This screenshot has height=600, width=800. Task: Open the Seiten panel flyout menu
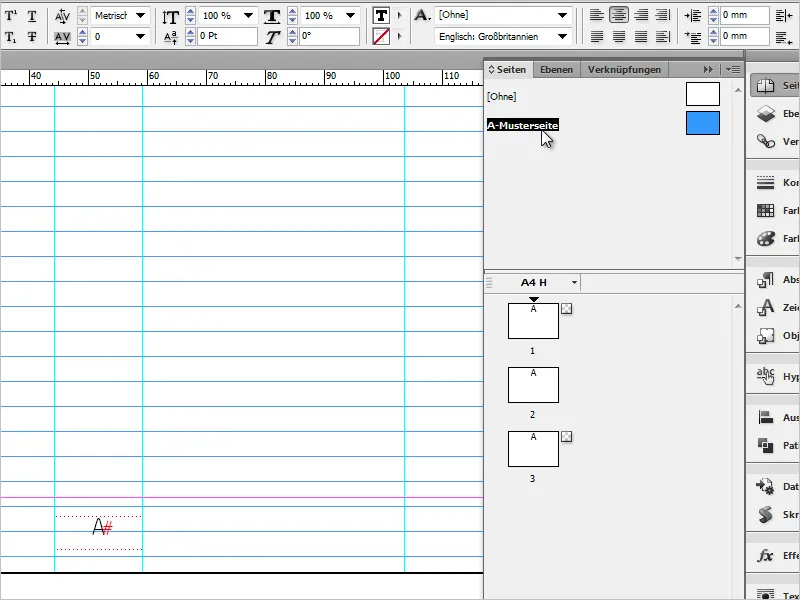(x=733, y=69)
